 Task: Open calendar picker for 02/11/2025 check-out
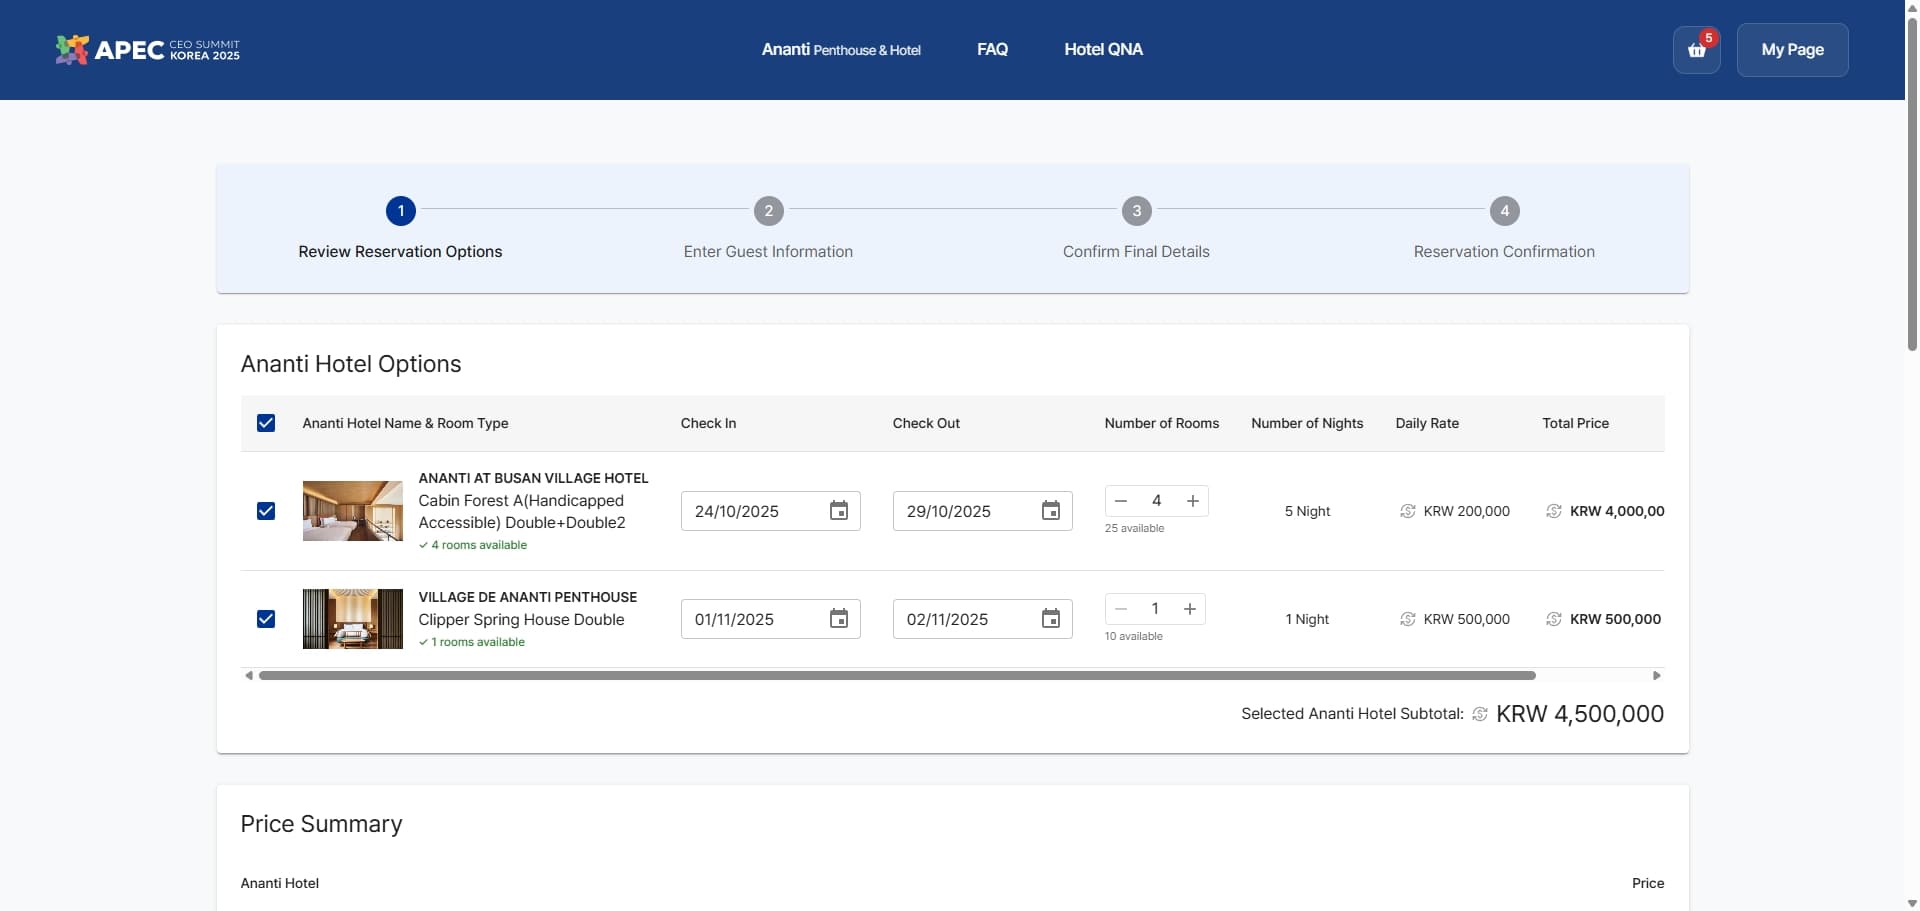click(1050, 619)
